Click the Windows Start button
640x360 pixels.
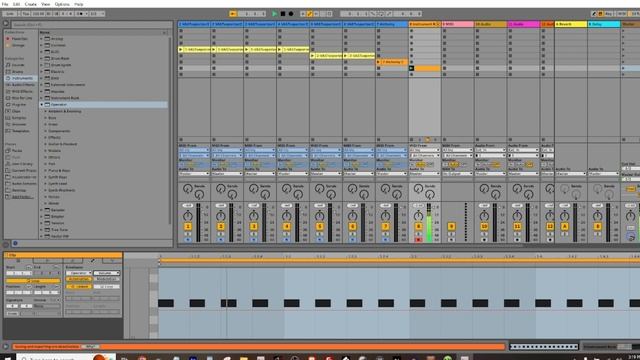[7, 358]
